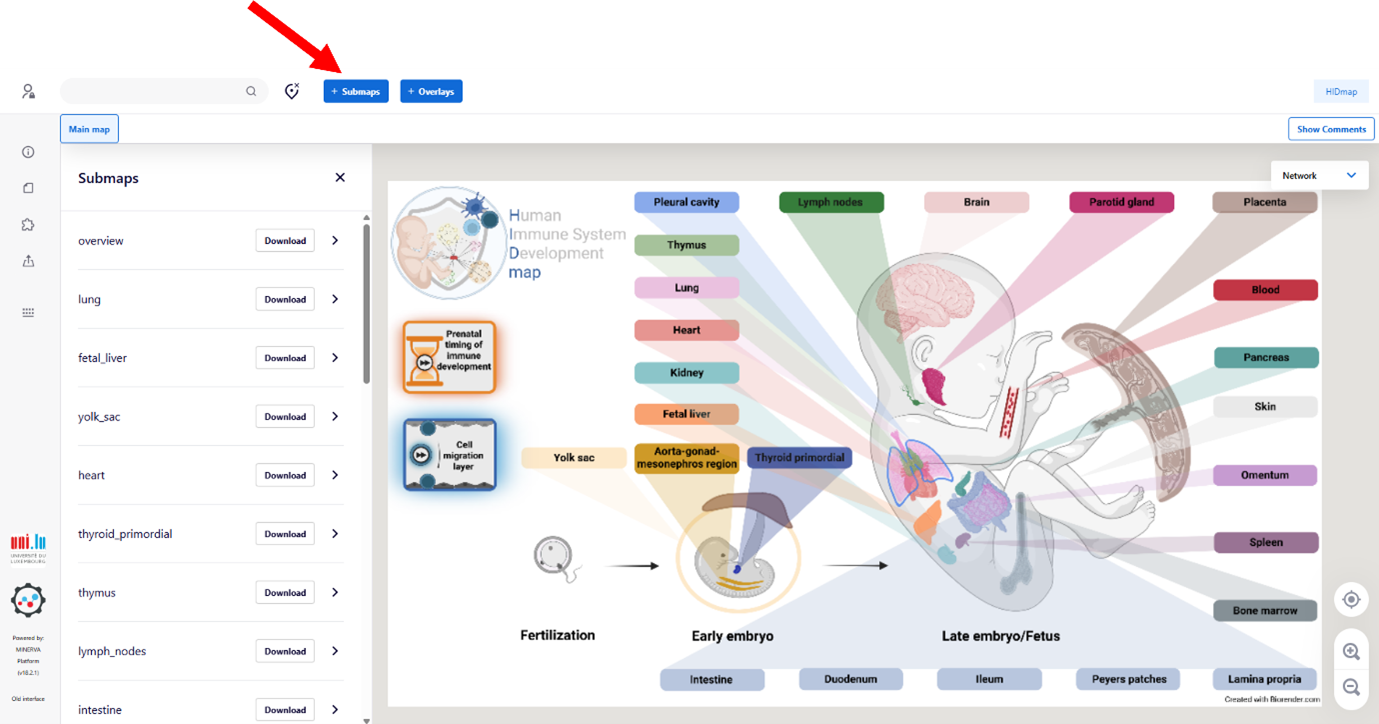Open the plugins puzzle icon
The height and width of the screenshot is (724, 1379).
click(28, 225)
